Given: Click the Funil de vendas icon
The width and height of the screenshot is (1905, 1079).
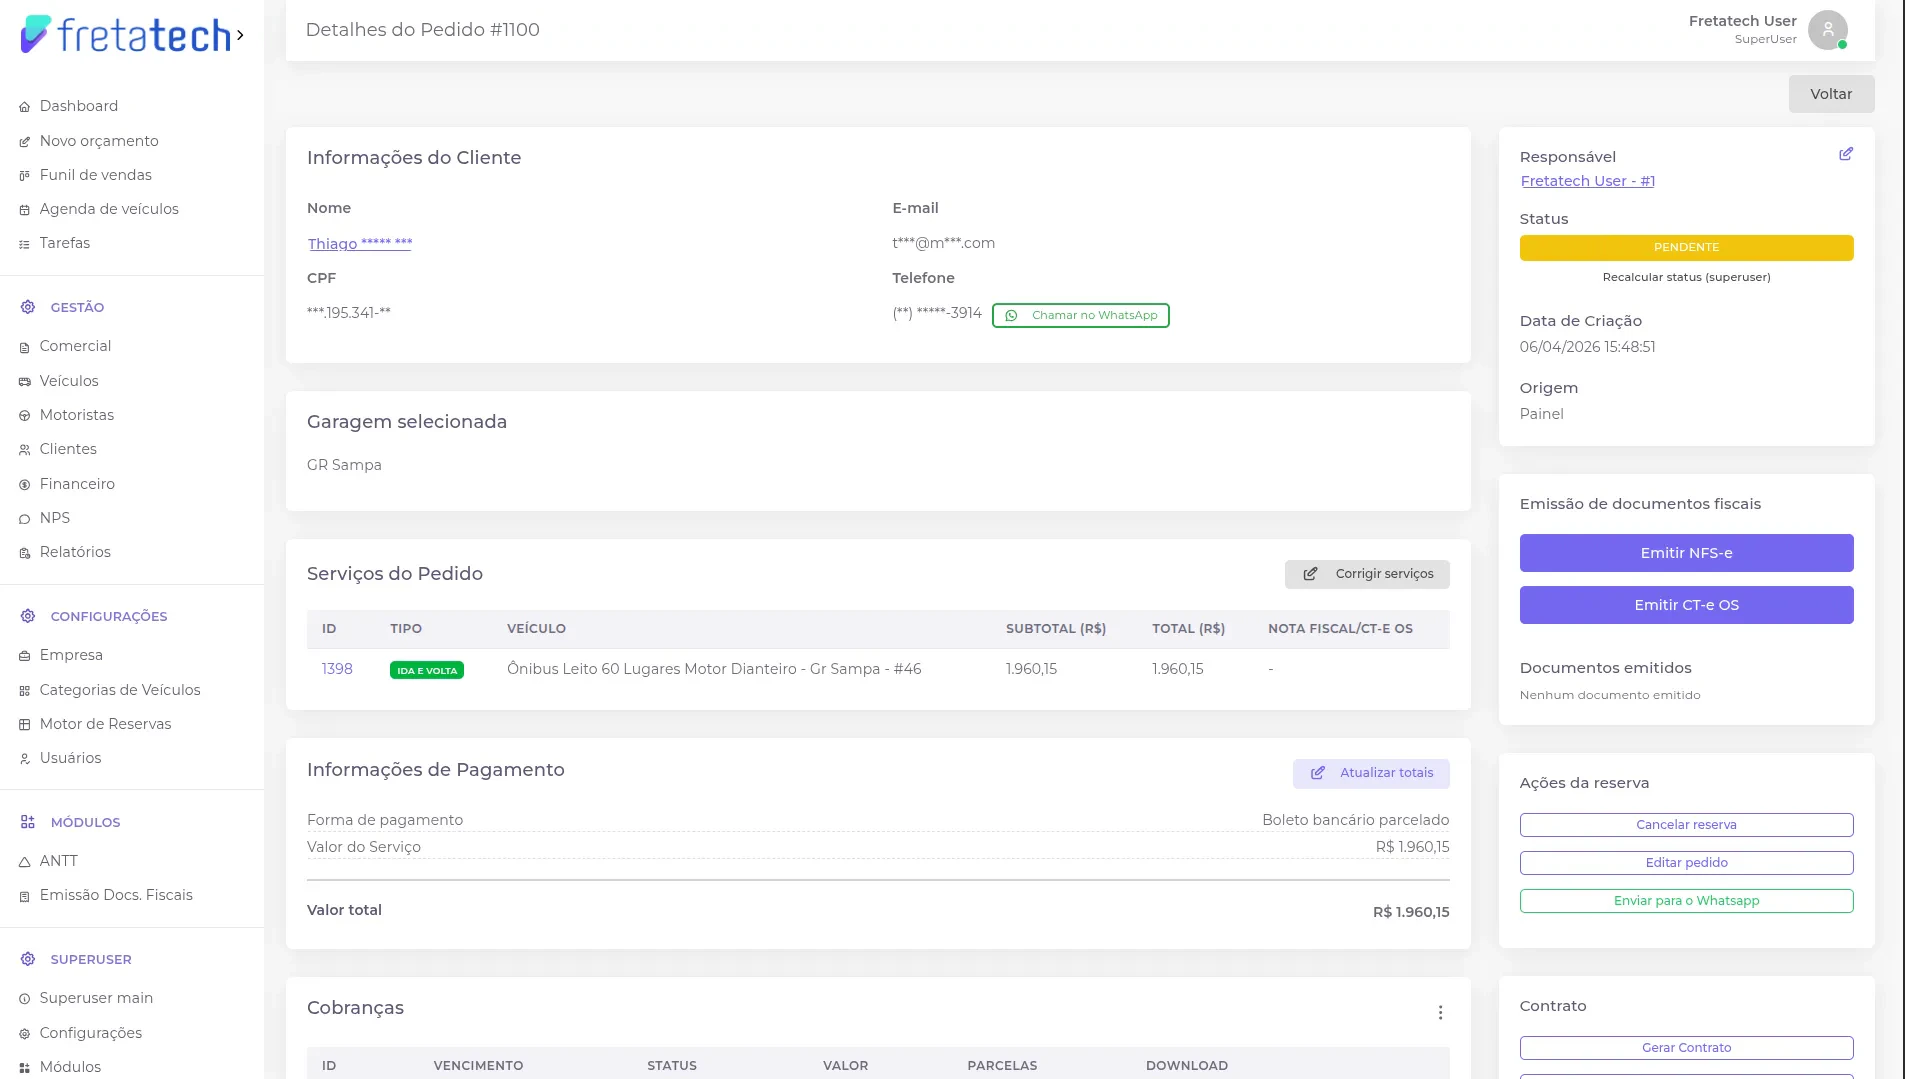Looking at the screenshot, I should click(25, 176).
